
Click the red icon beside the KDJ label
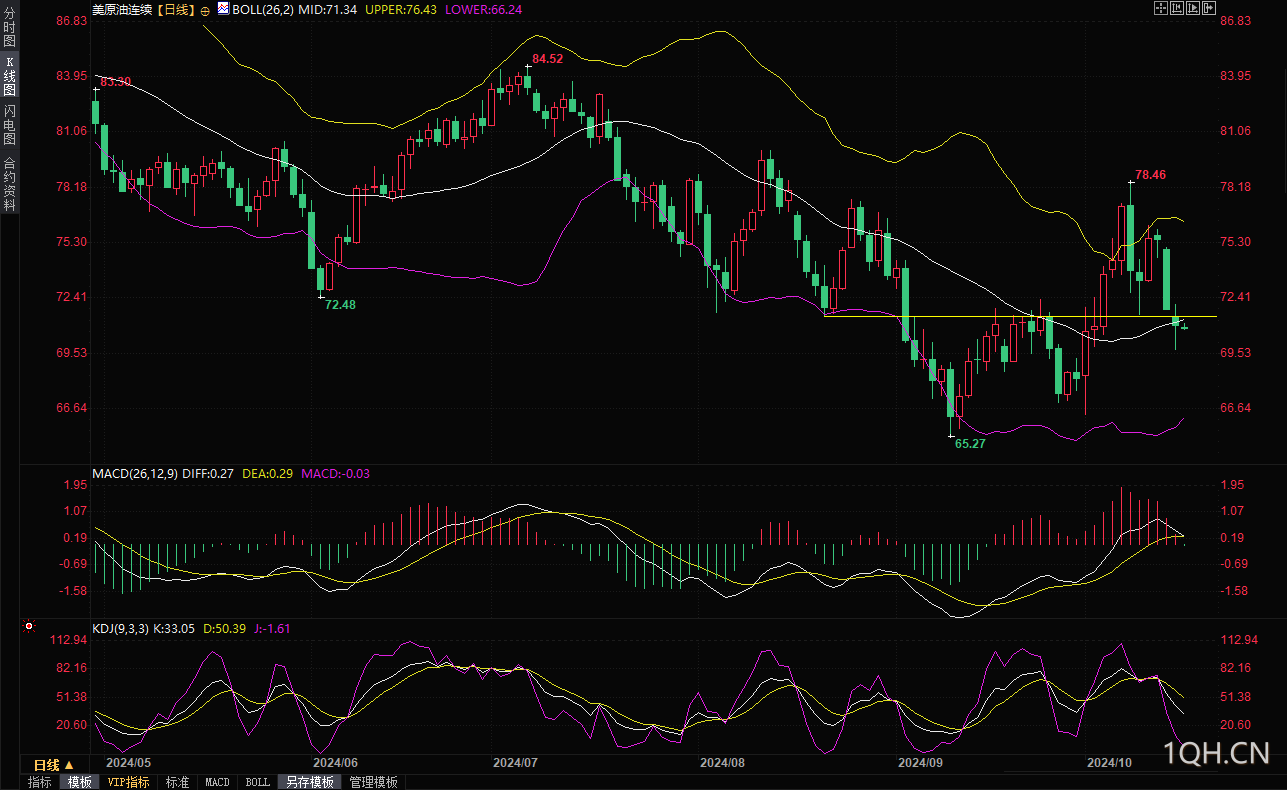(28, 627)
